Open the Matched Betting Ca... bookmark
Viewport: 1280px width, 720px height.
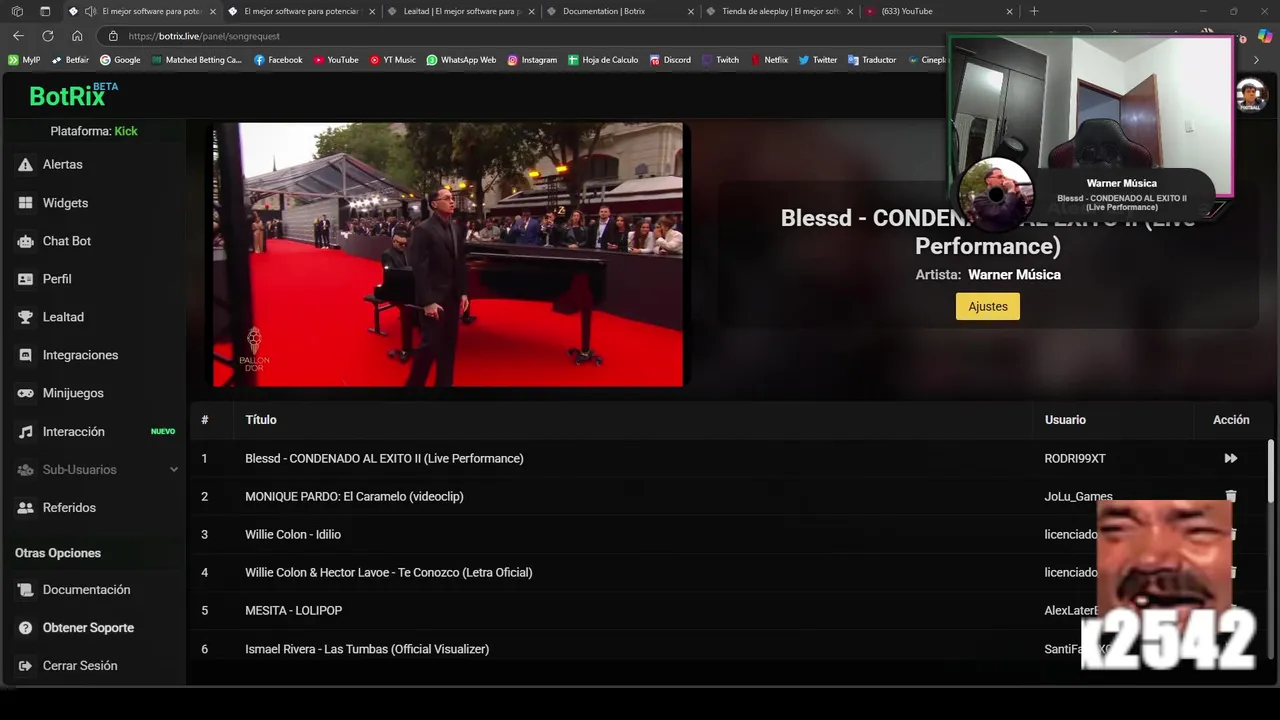[197, 60]
